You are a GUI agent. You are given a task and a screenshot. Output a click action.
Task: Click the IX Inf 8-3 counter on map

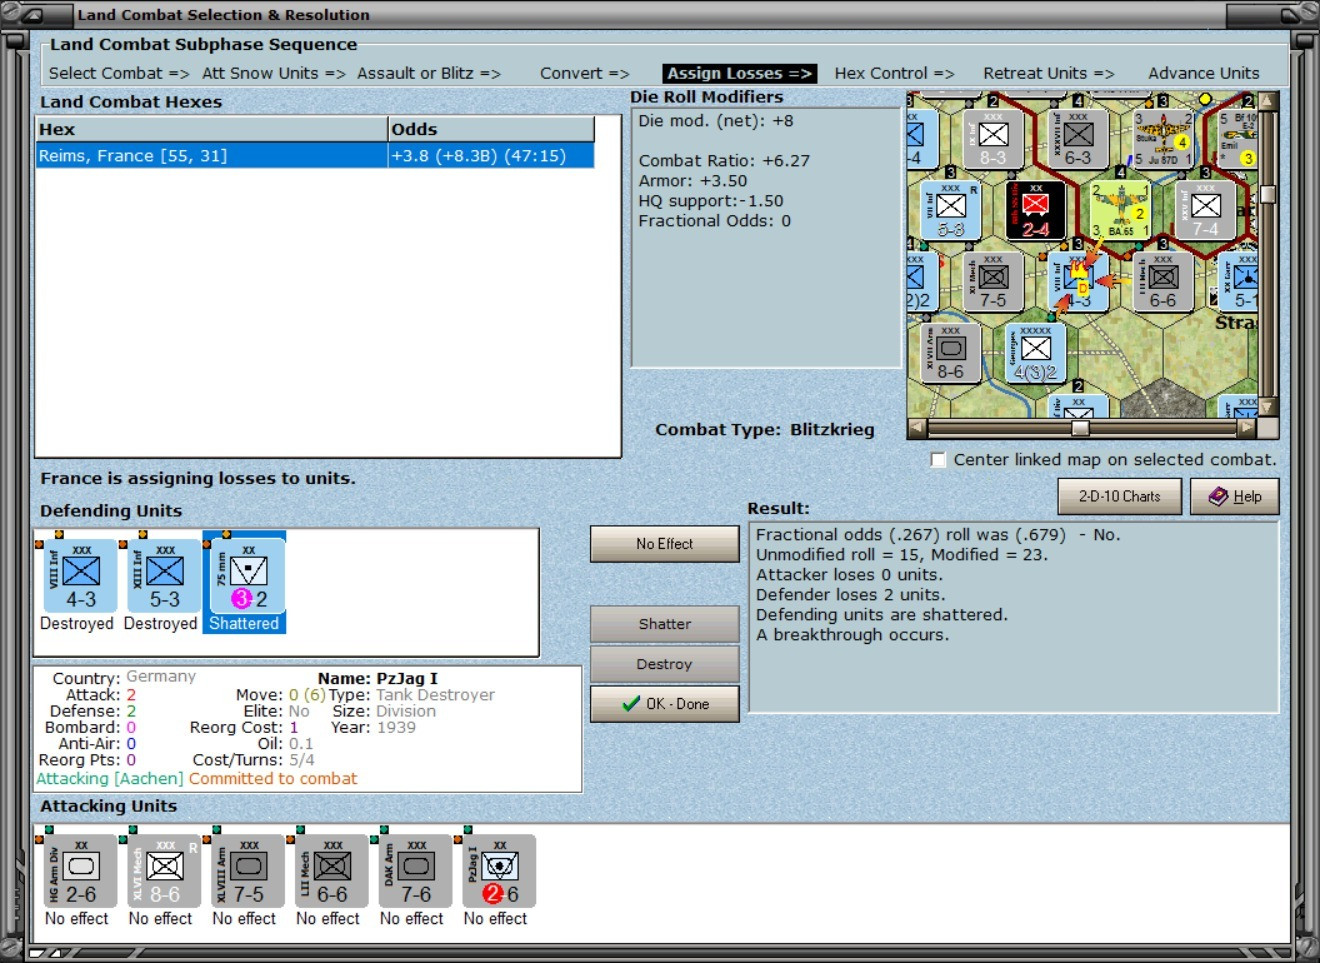coord(993,139)
